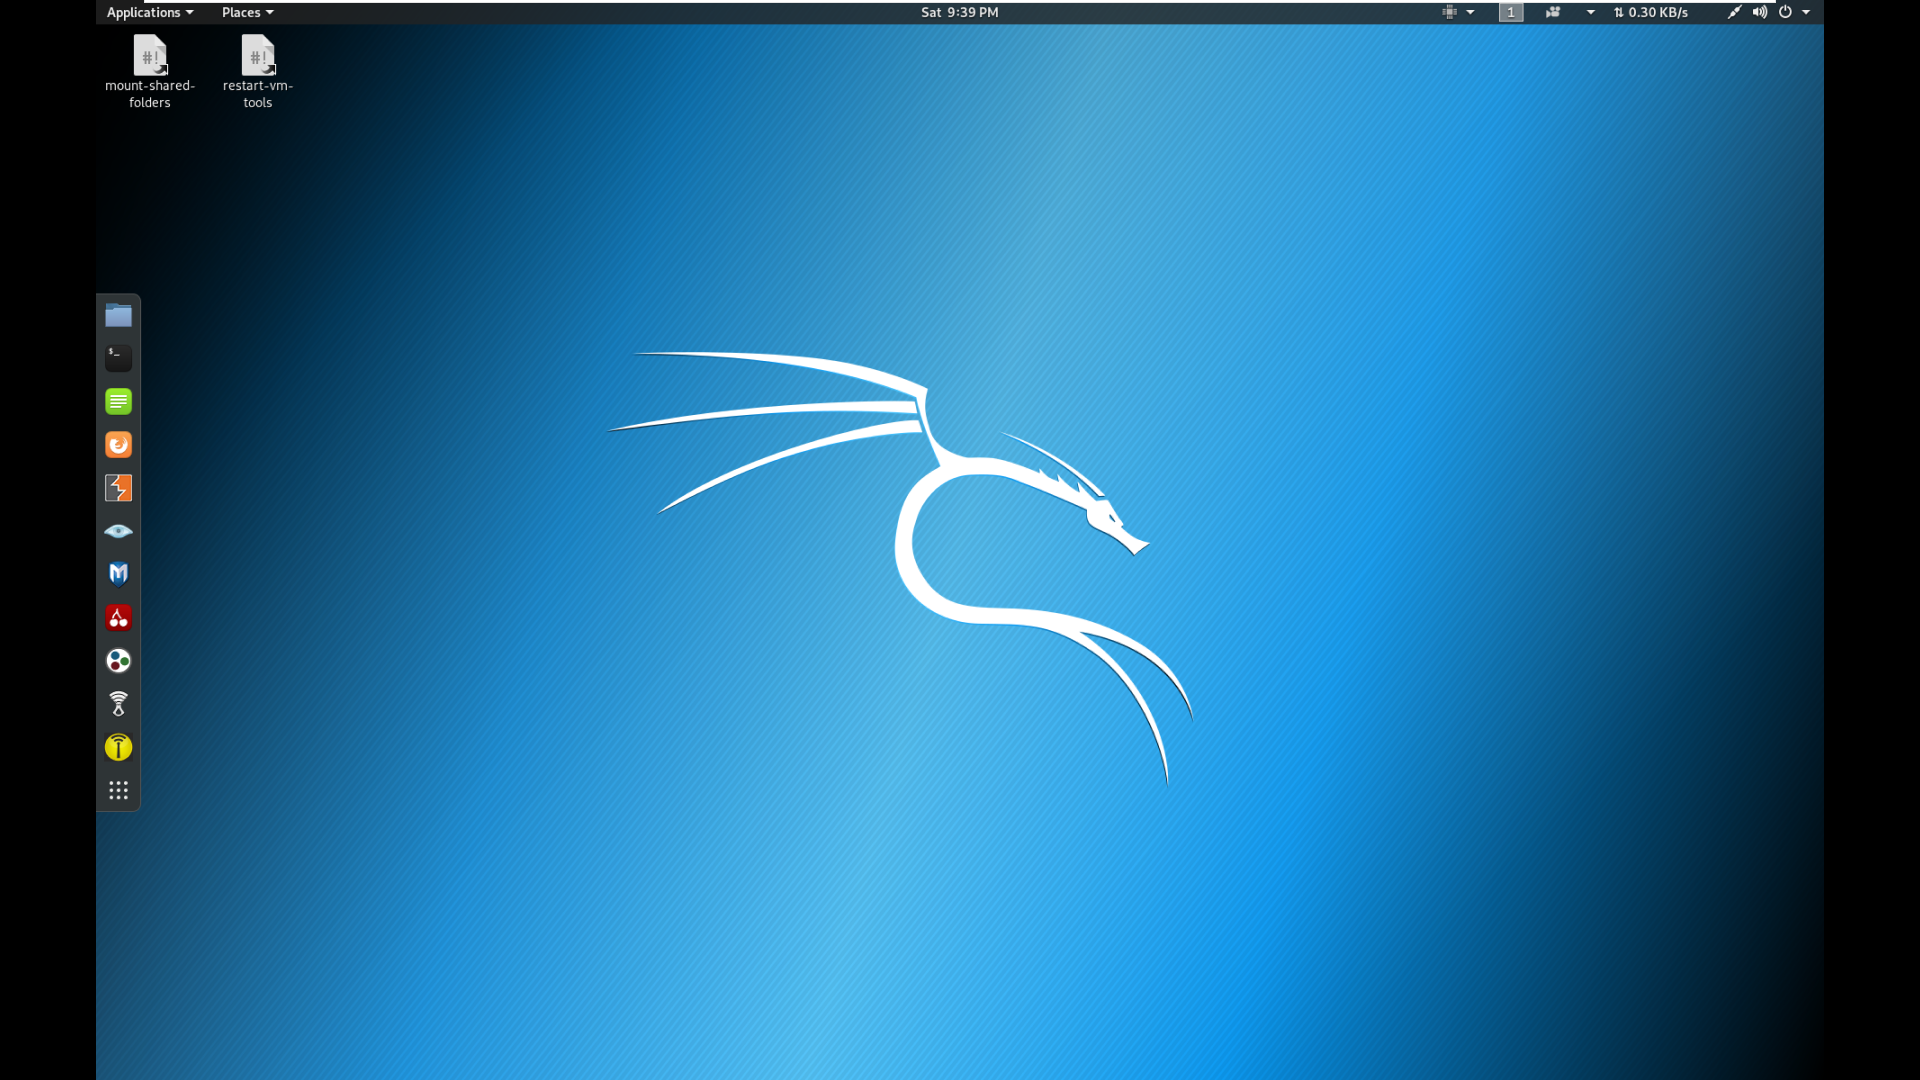Open the volume speaker icon
Viewport: 1920px width, 1080px height.
(1760, 12)
